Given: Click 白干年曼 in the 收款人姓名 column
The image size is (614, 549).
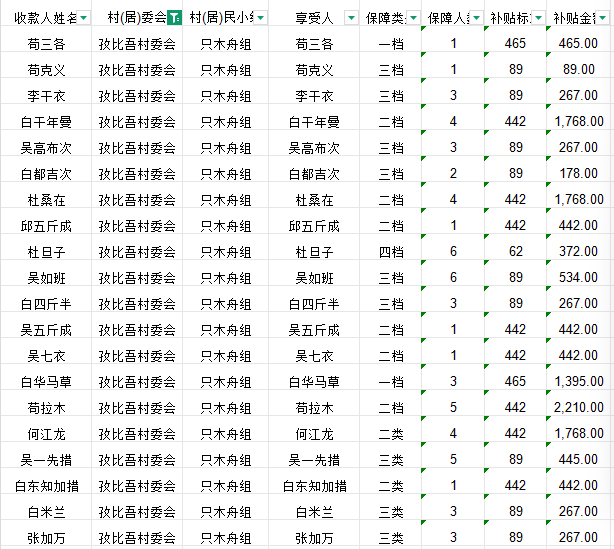Looking at the screenshot, I should tap(47, 122).
